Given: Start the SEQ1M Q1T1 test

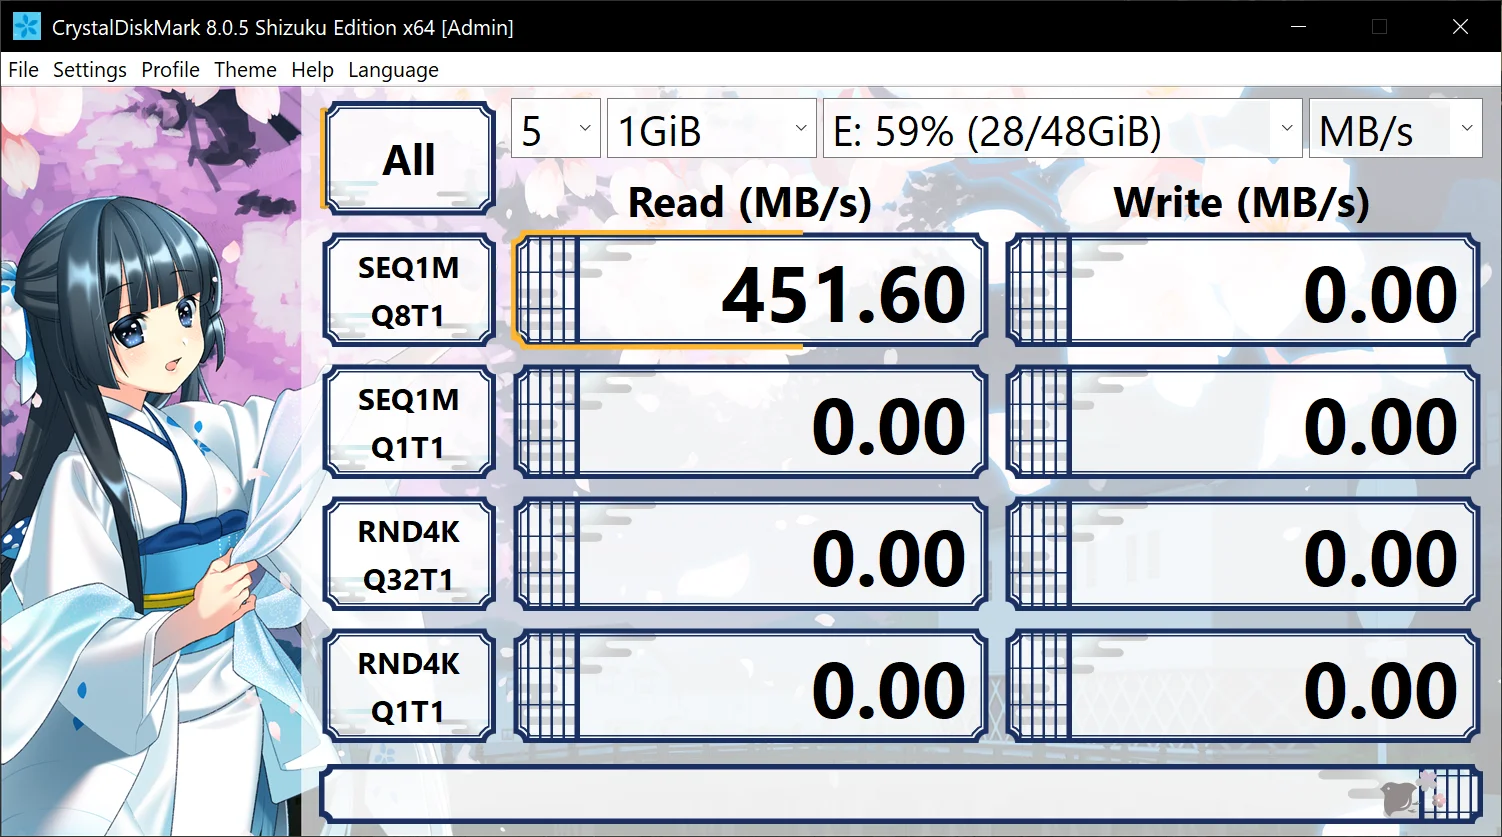Looking at the screenshot, I should [409, 423].
